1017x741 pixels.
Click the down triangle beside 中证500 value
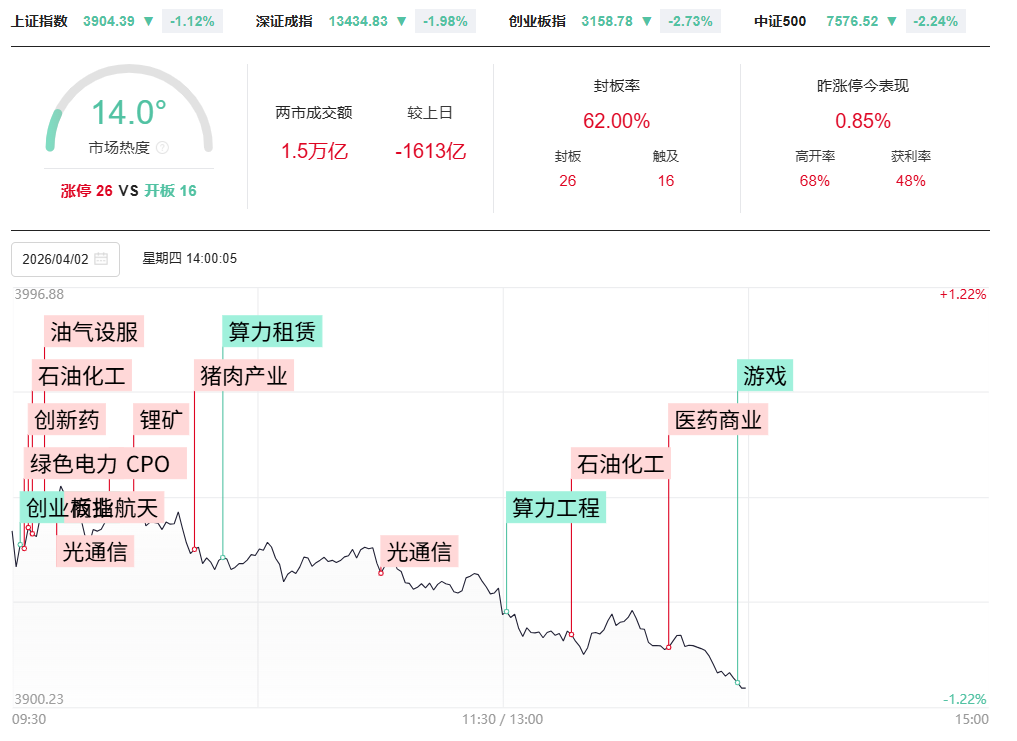pyautogui.click(x=891, y=21)
